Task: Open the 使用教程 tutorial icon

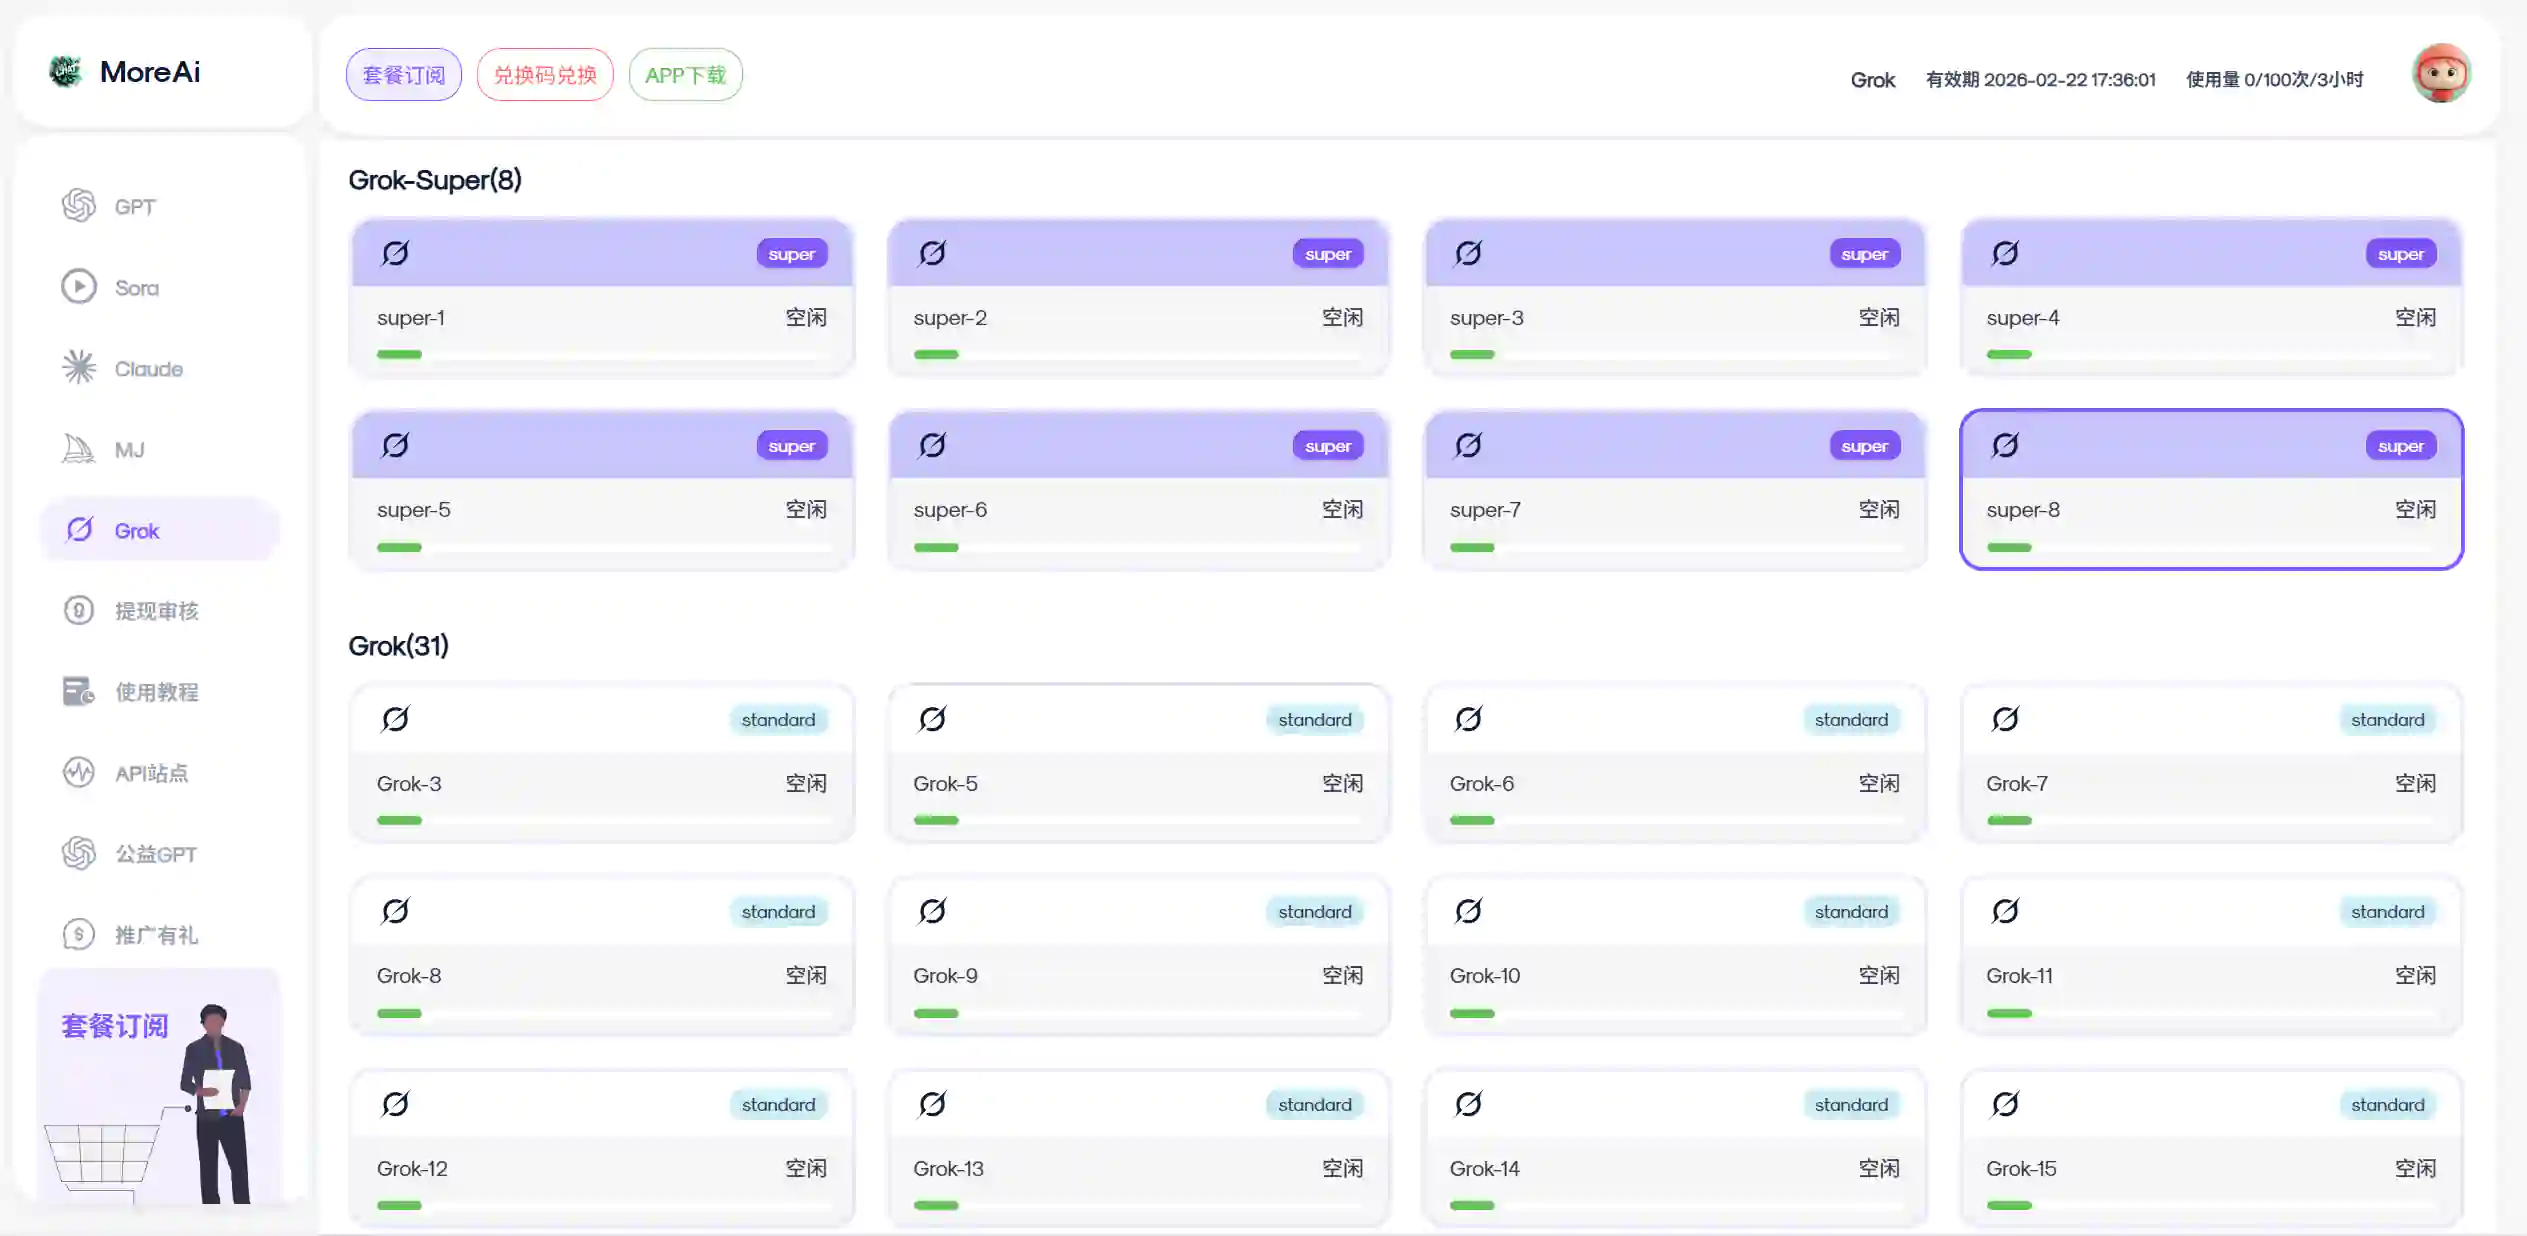Action: (x=79, y=691)
